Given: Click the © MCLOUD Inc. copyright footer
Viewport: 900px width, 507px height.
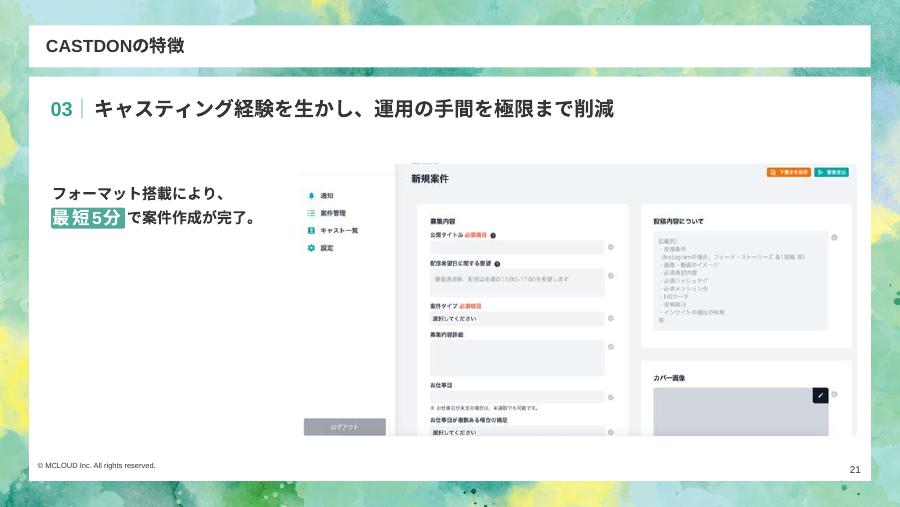Looking at the screenshot, I should [x=96, y=466].
